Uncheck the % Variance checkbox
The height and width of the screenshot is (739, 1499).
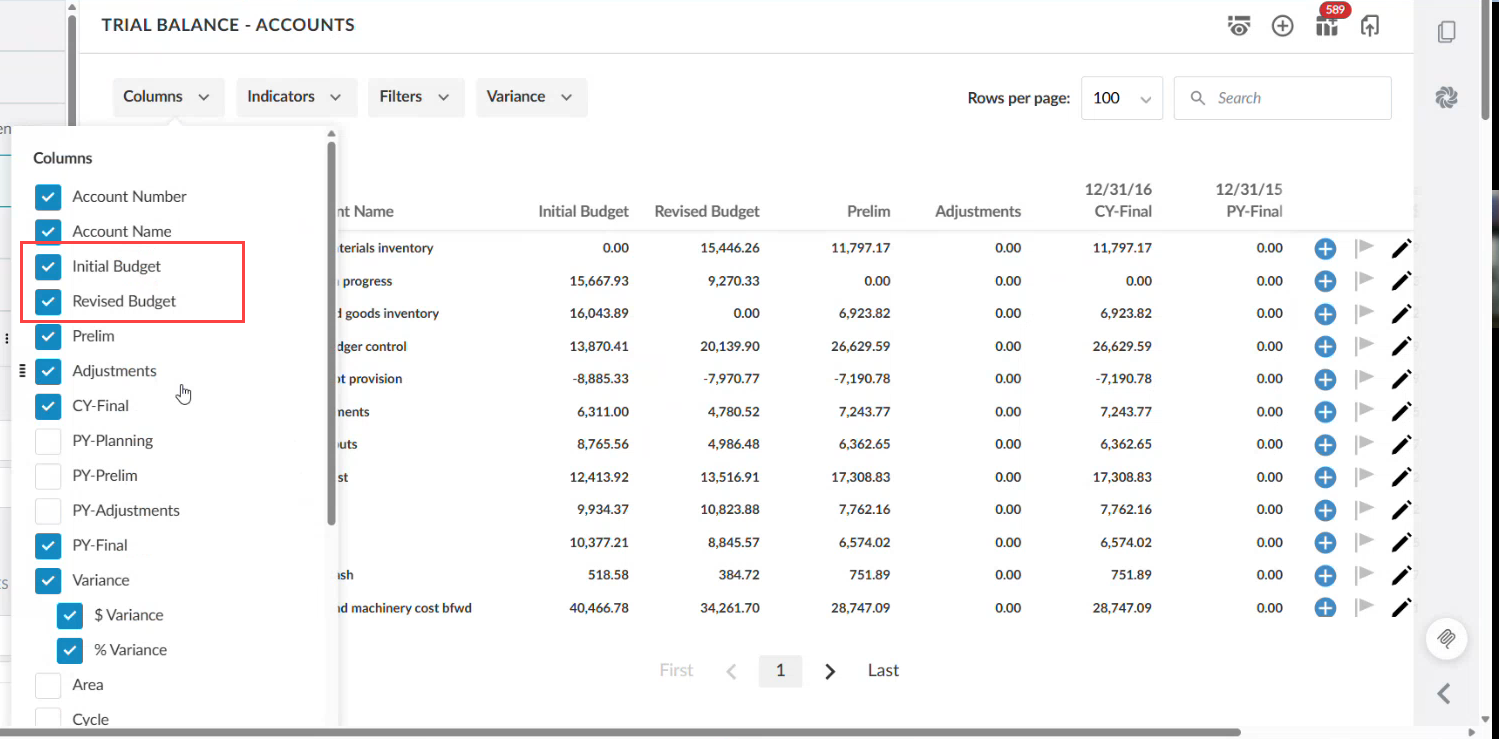point(70,650)
